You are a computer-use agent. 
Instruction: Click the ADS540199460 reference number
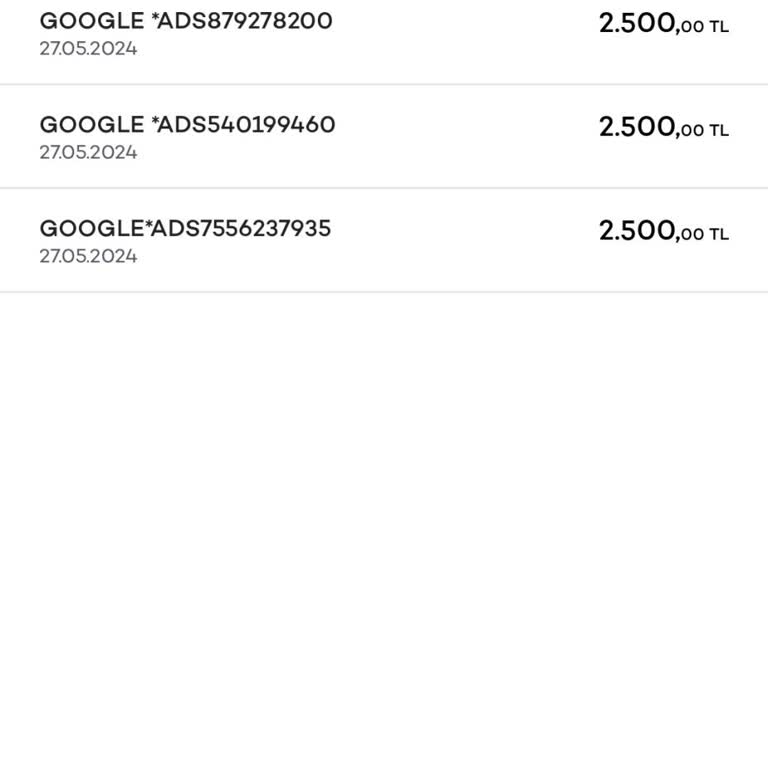(x=246, y=125)
